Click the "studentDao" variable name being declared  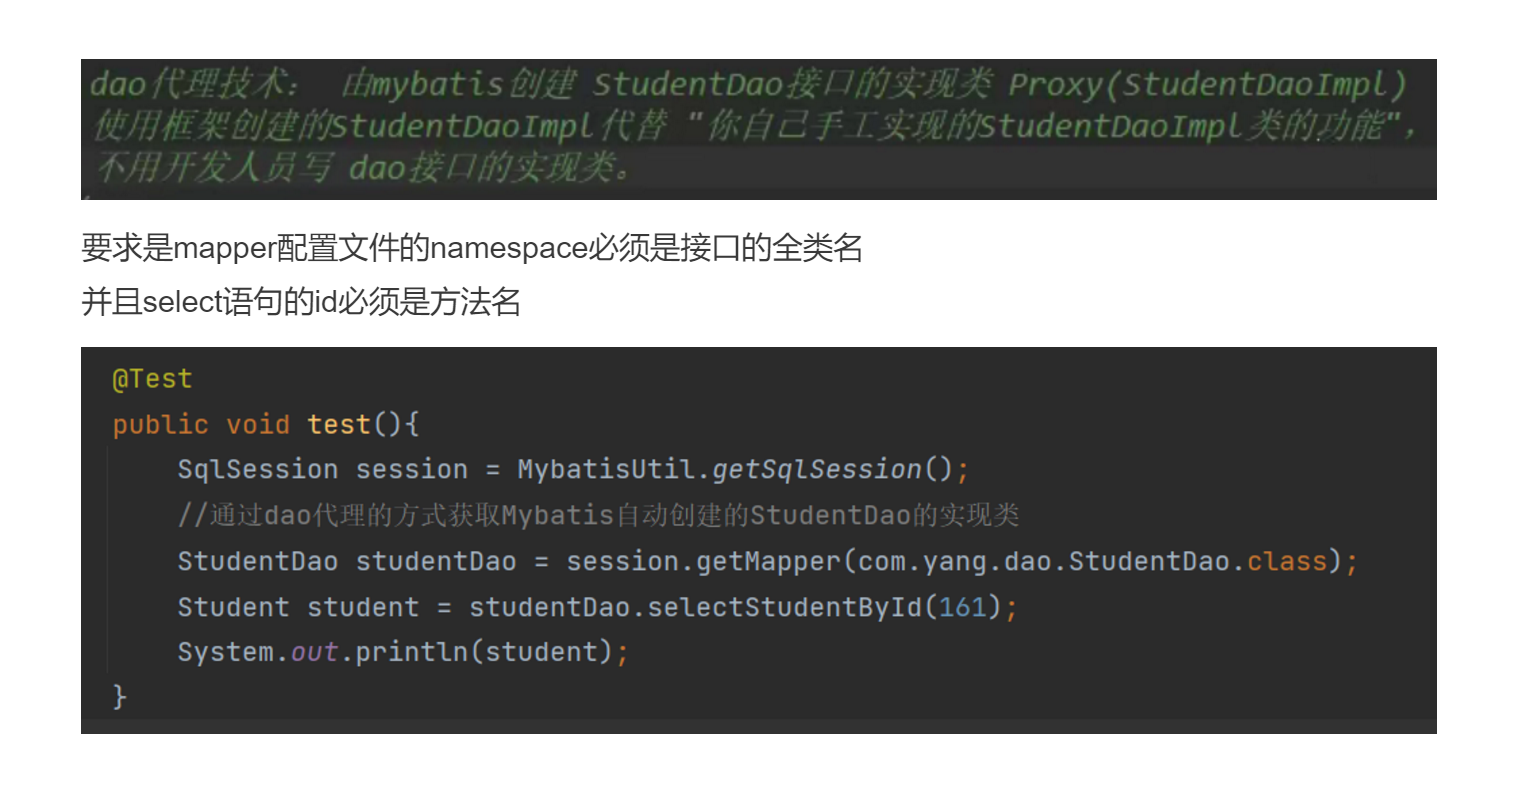click(436, 561)
